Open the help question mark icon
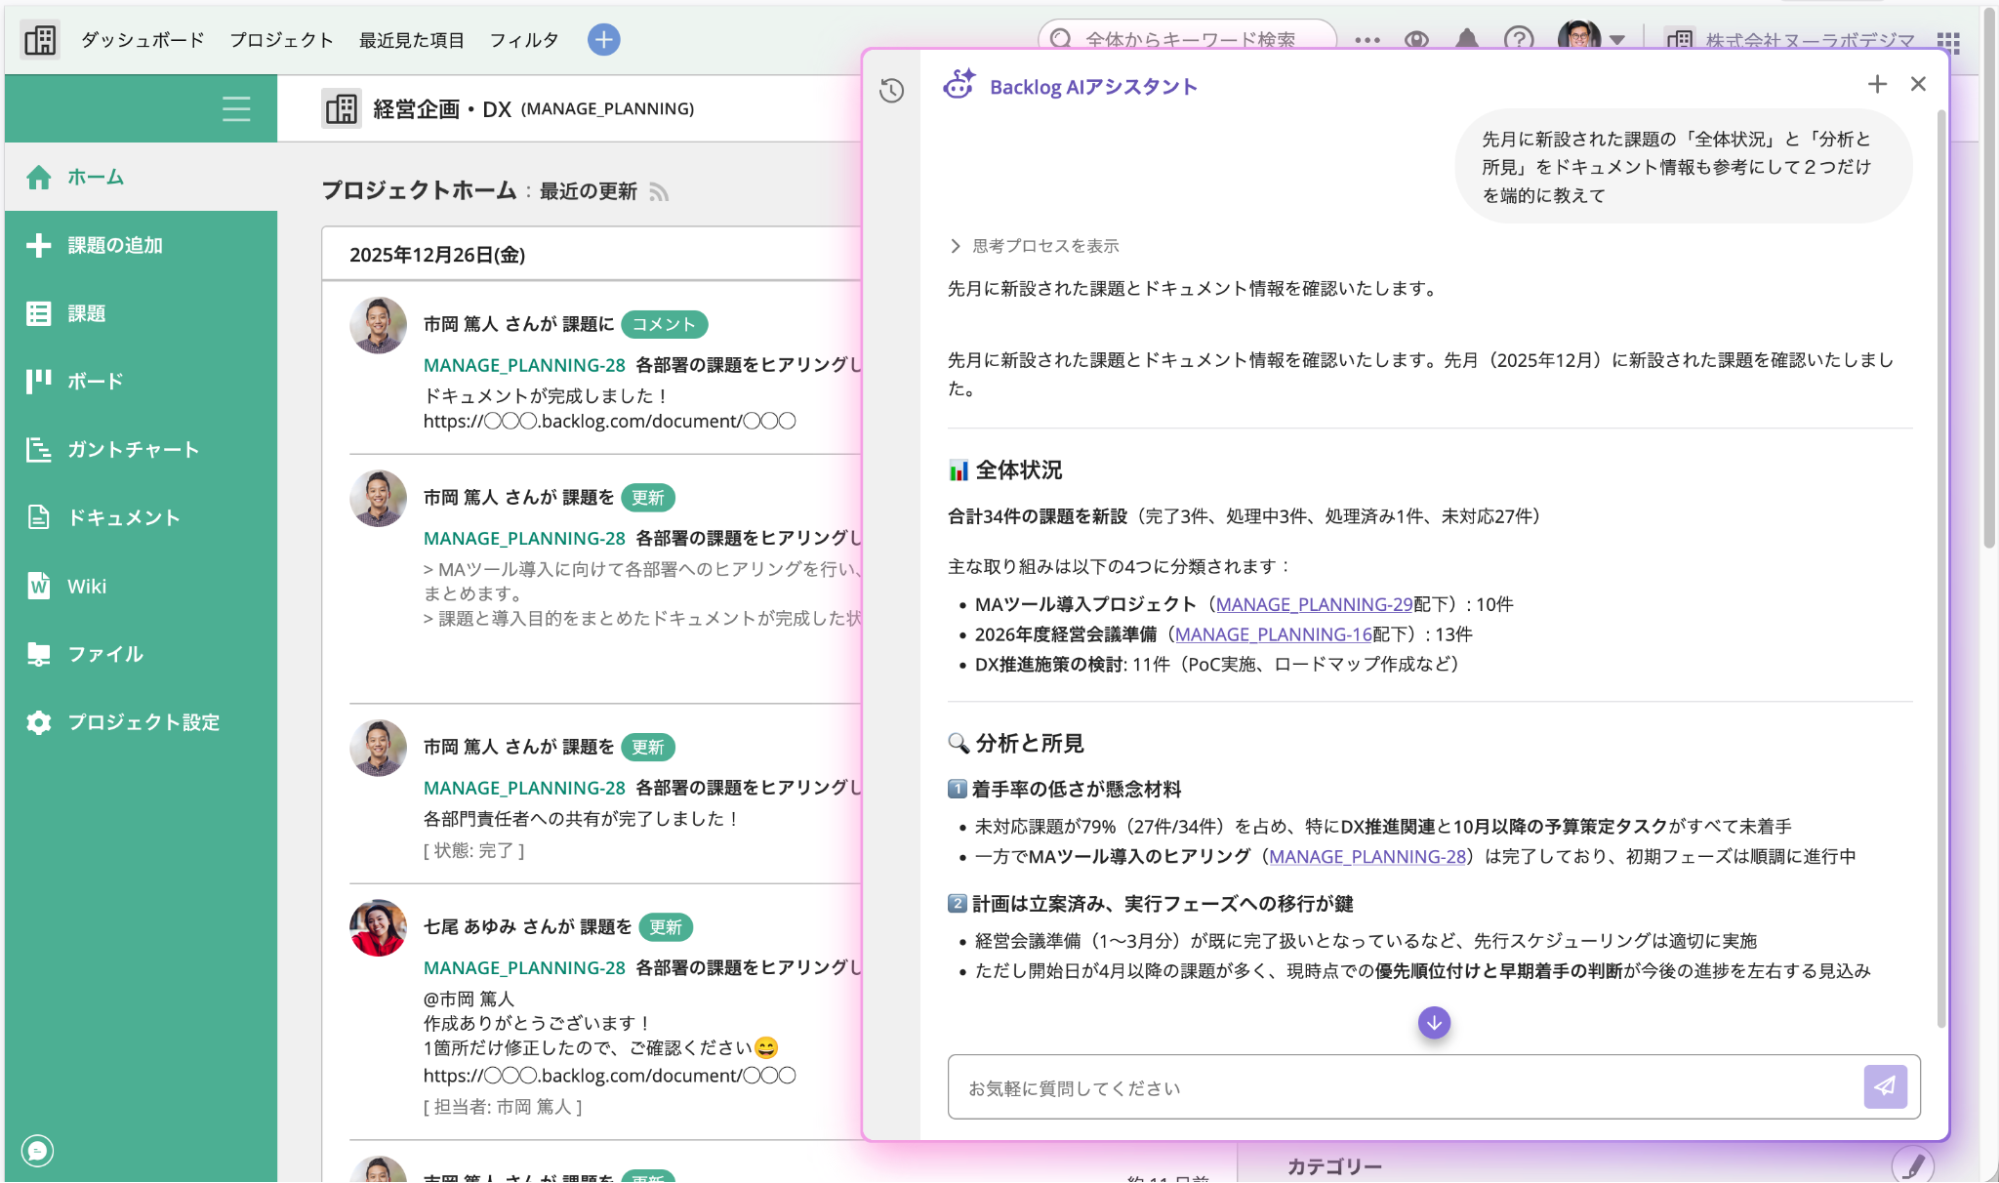This screenshot has width=1999, height=1183. tap(1518, 39)
